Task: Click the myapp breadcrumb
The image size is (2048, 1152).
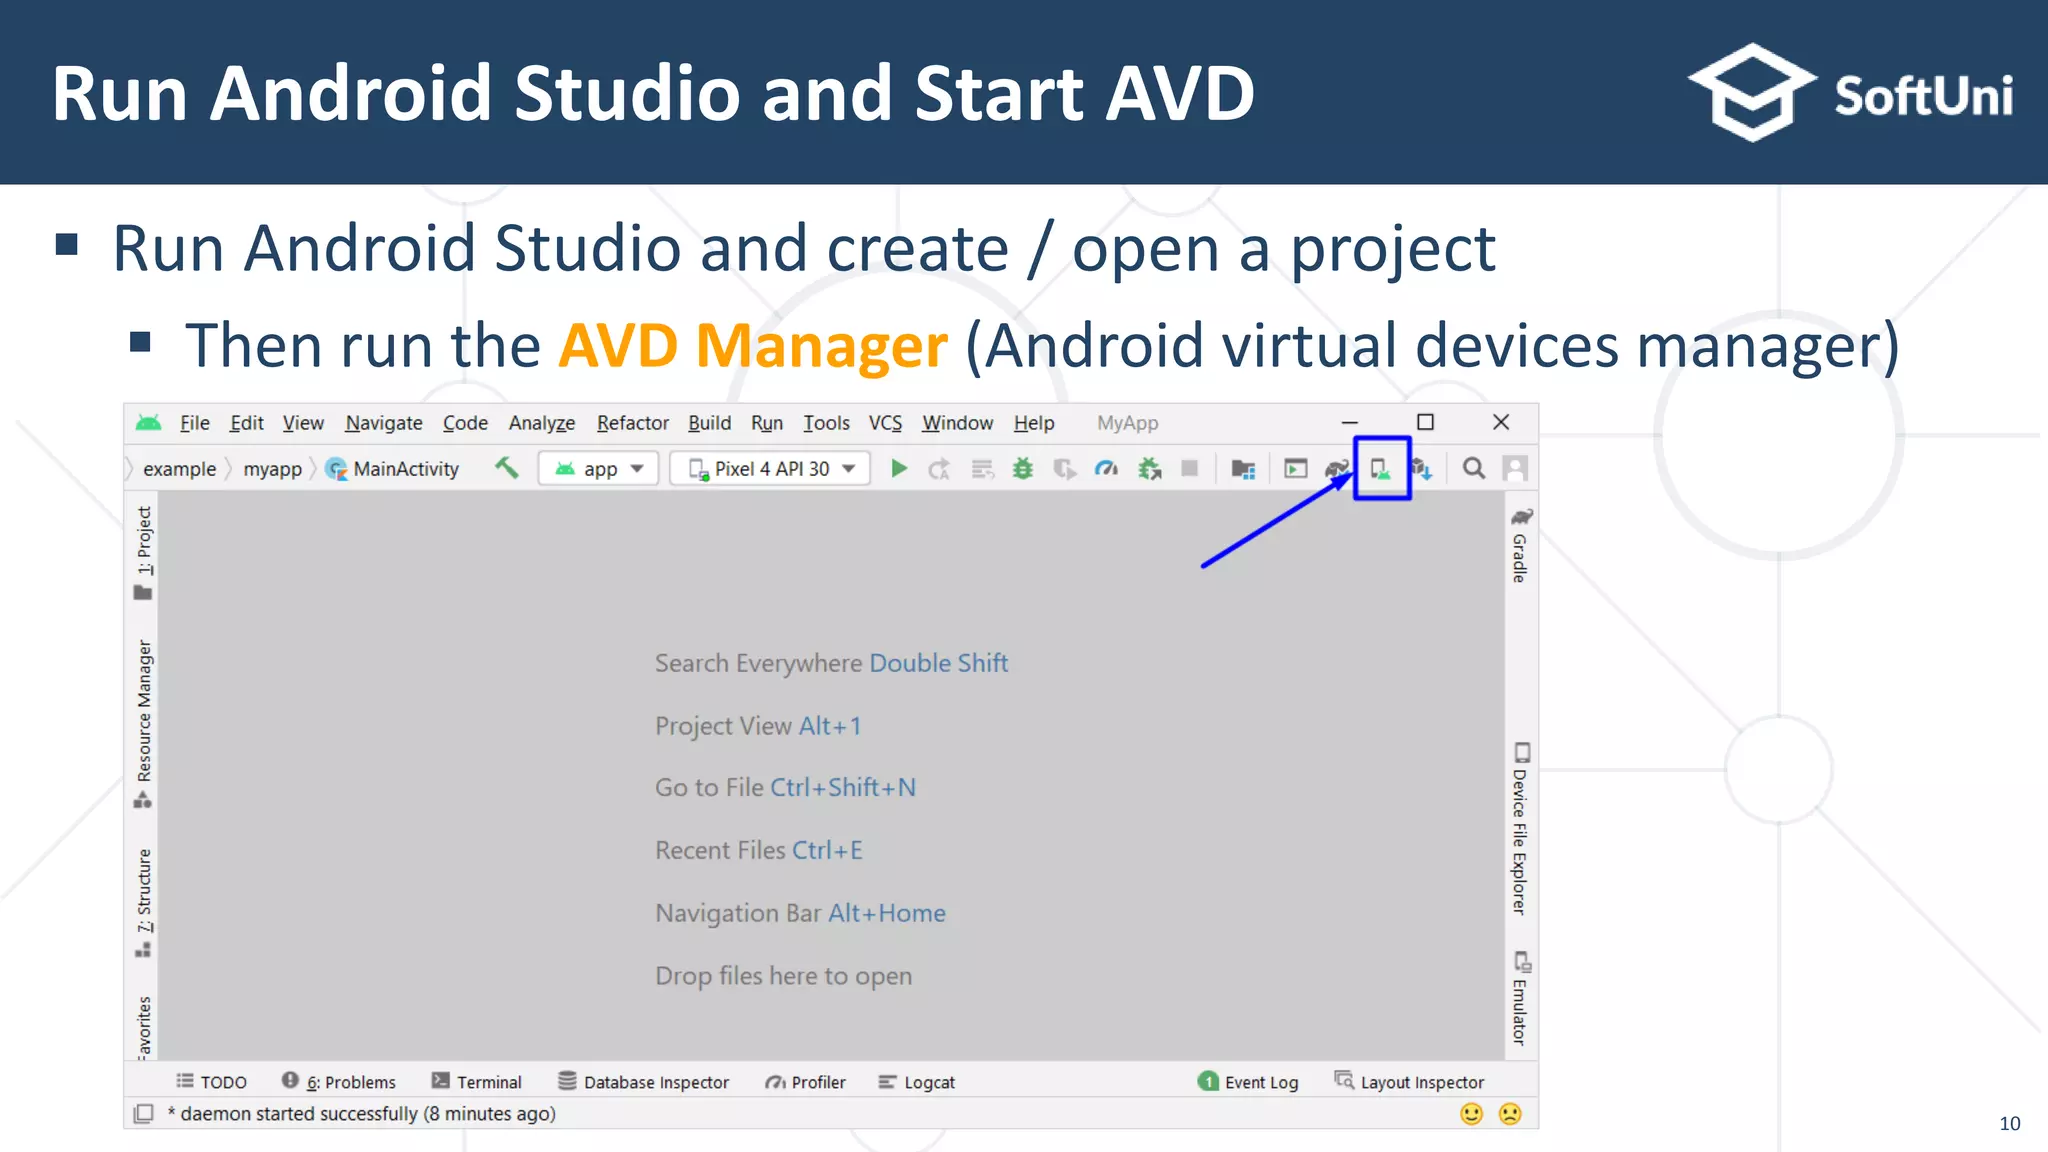Action: pyautogui.click(x=272, y=469)
